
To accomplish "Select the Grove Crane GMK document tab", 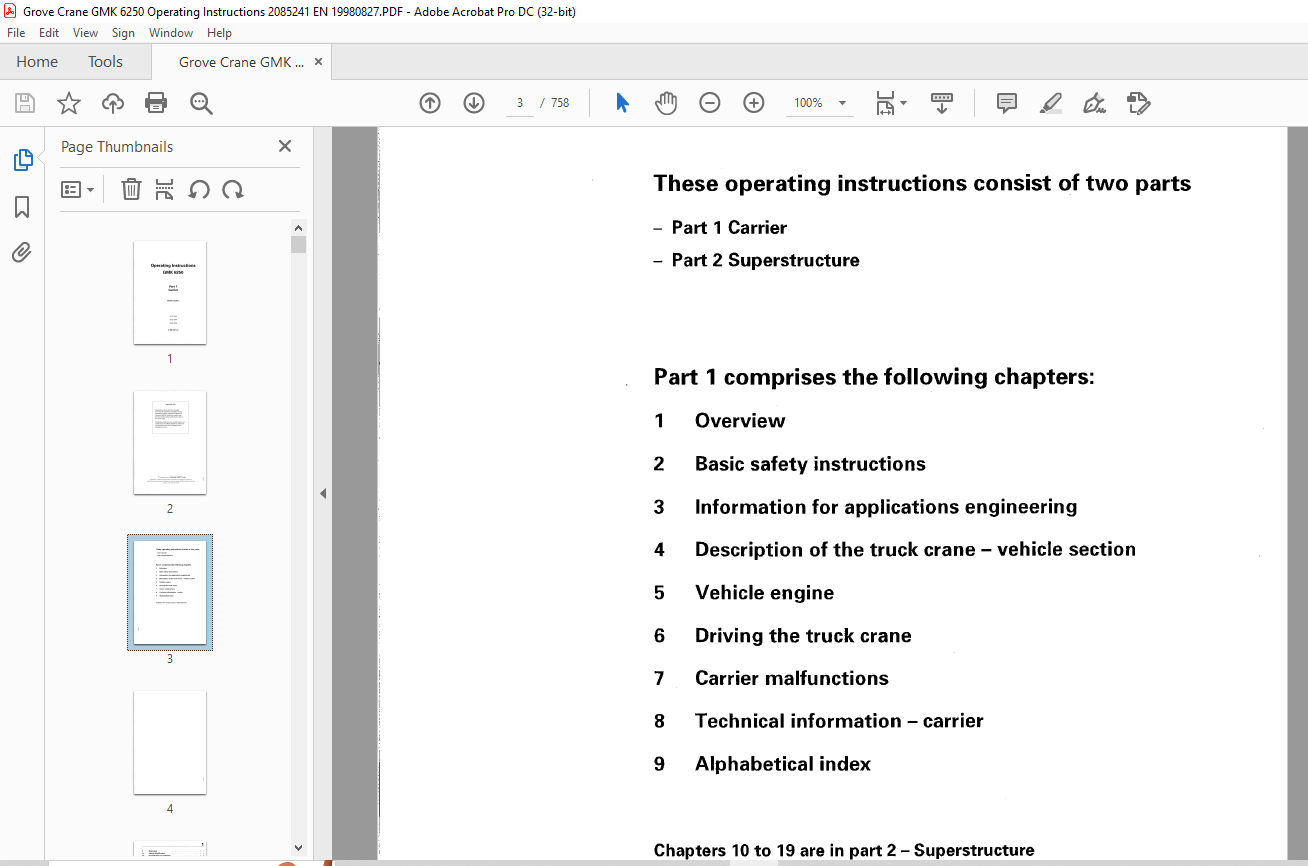I will [242, 62].
